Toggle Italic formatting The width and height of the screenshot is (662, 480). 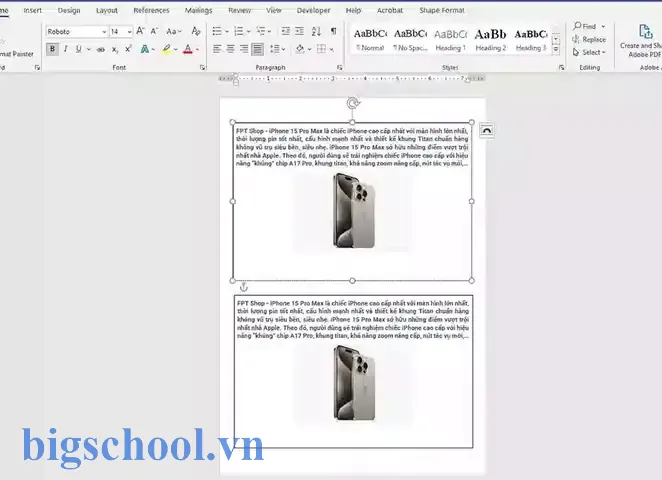click(x=65, y=49)
